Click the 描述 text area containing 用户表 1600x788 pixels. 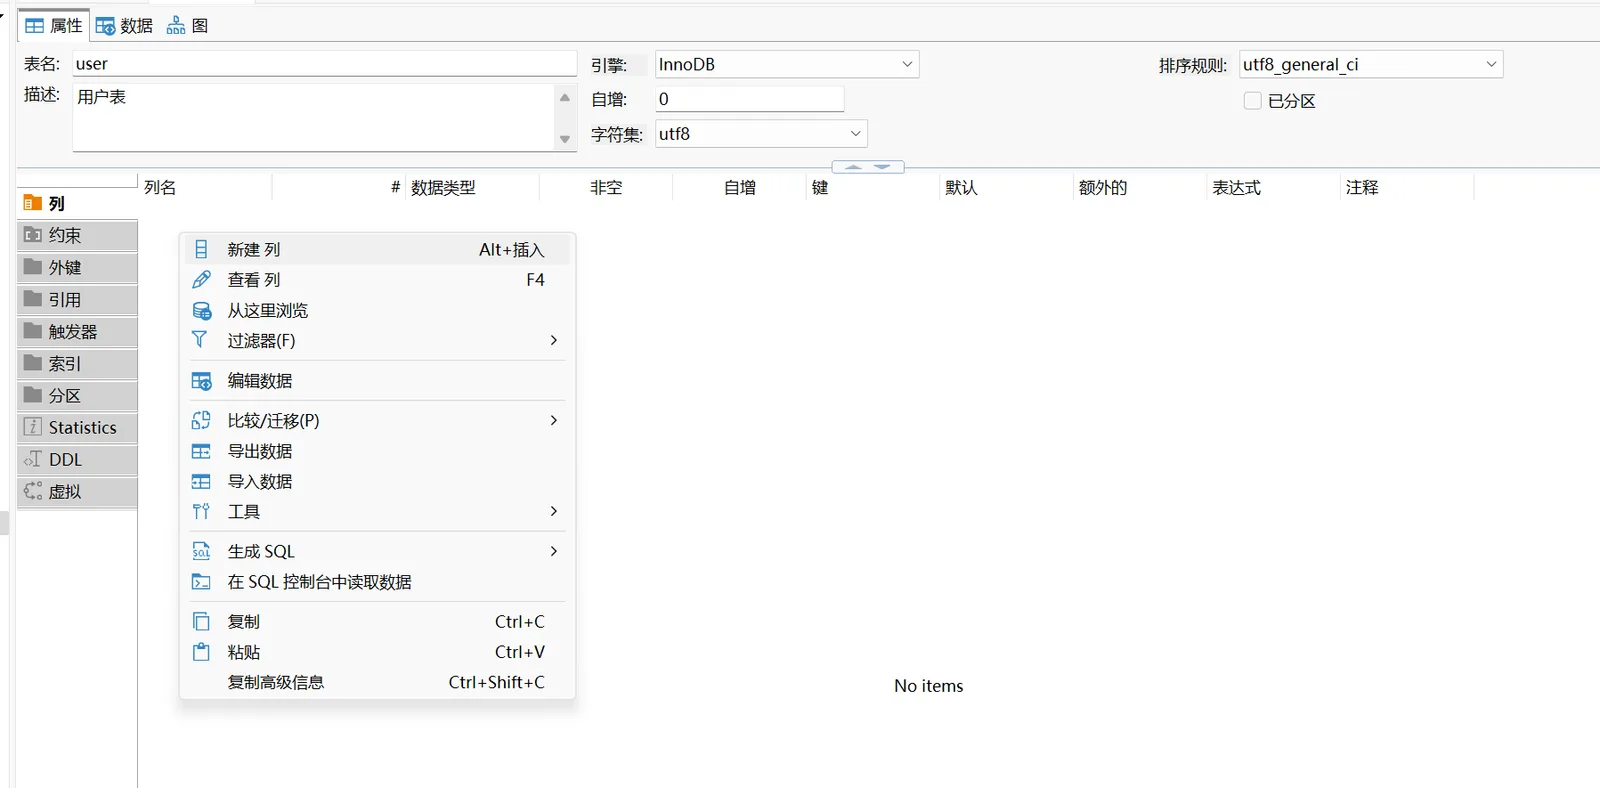point(314,117)
